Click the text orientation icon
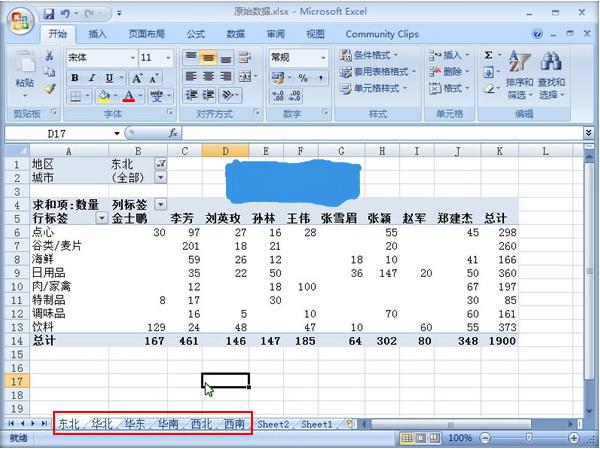This screenshot has height=449, width=600. click(x=228, y=95)
